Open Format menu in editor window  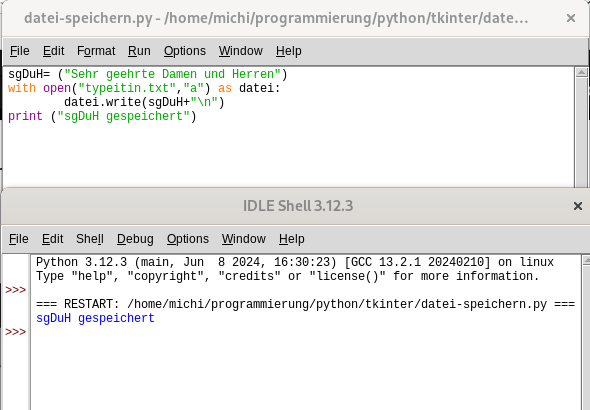pos(96,51)
